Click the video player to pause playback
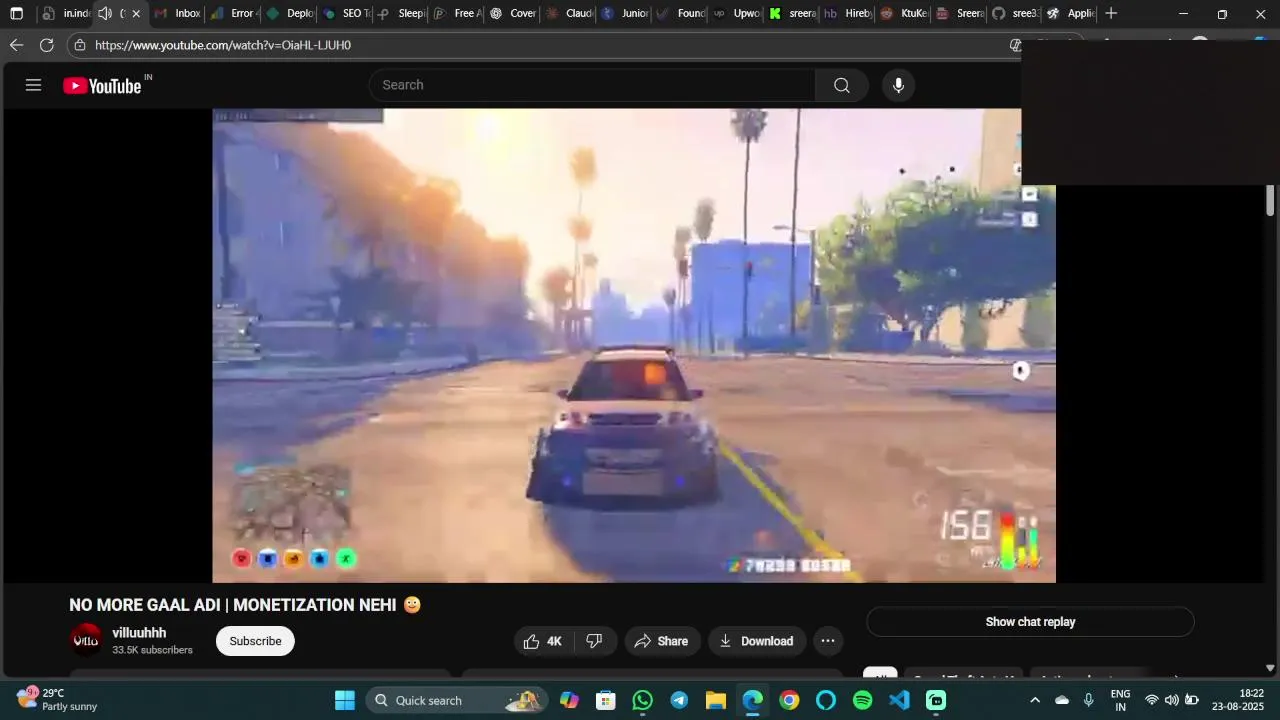This screenshot has width=1280, height=720. 634,345
